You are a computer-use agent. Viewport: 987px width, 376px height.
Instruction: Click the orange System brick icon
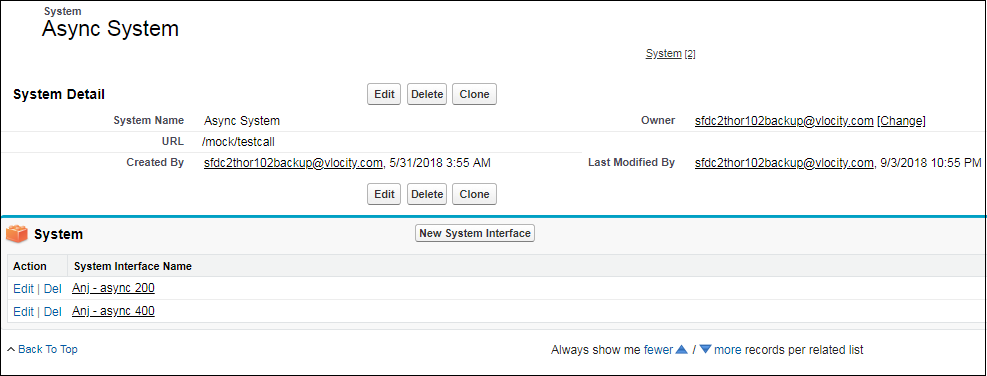(16, 234)
